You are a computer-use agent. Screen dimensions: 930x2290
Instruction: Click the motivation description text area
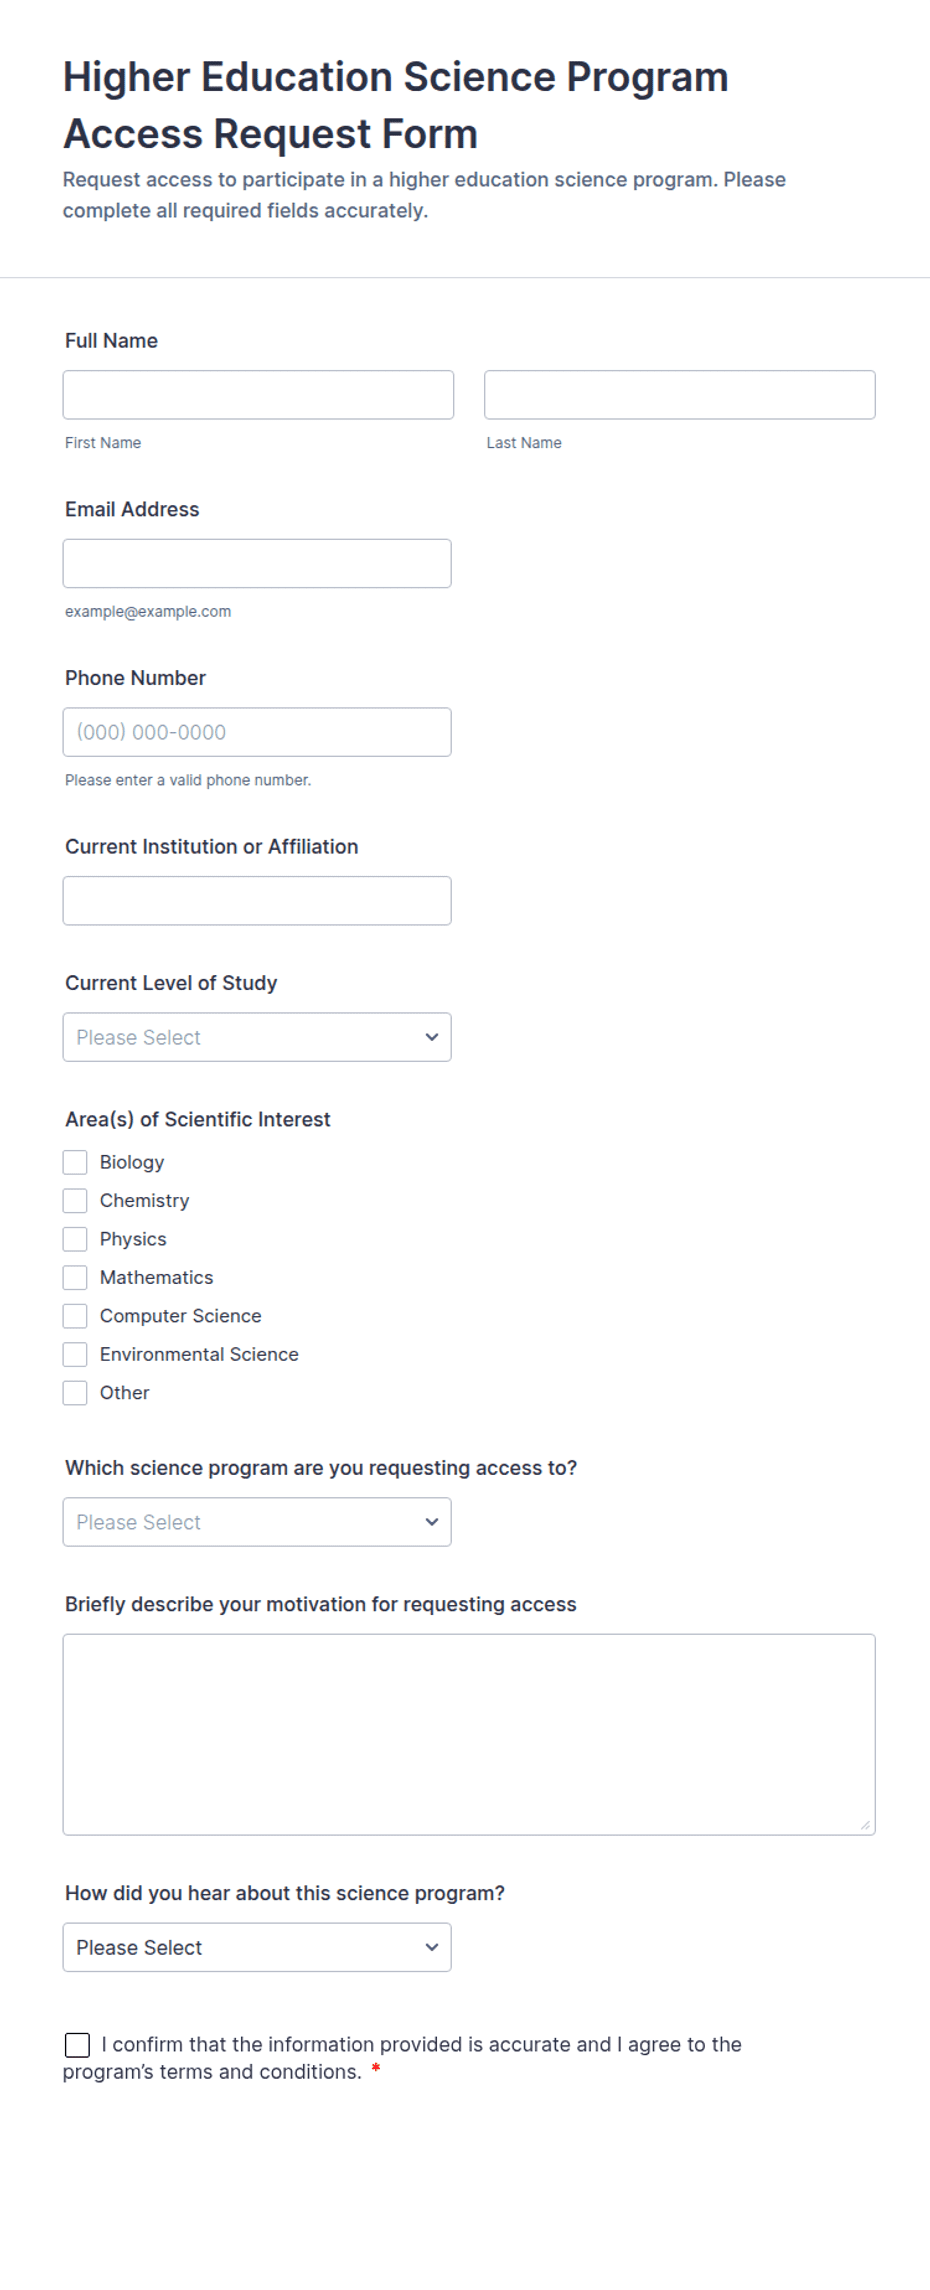click(x=469, y=1735)
